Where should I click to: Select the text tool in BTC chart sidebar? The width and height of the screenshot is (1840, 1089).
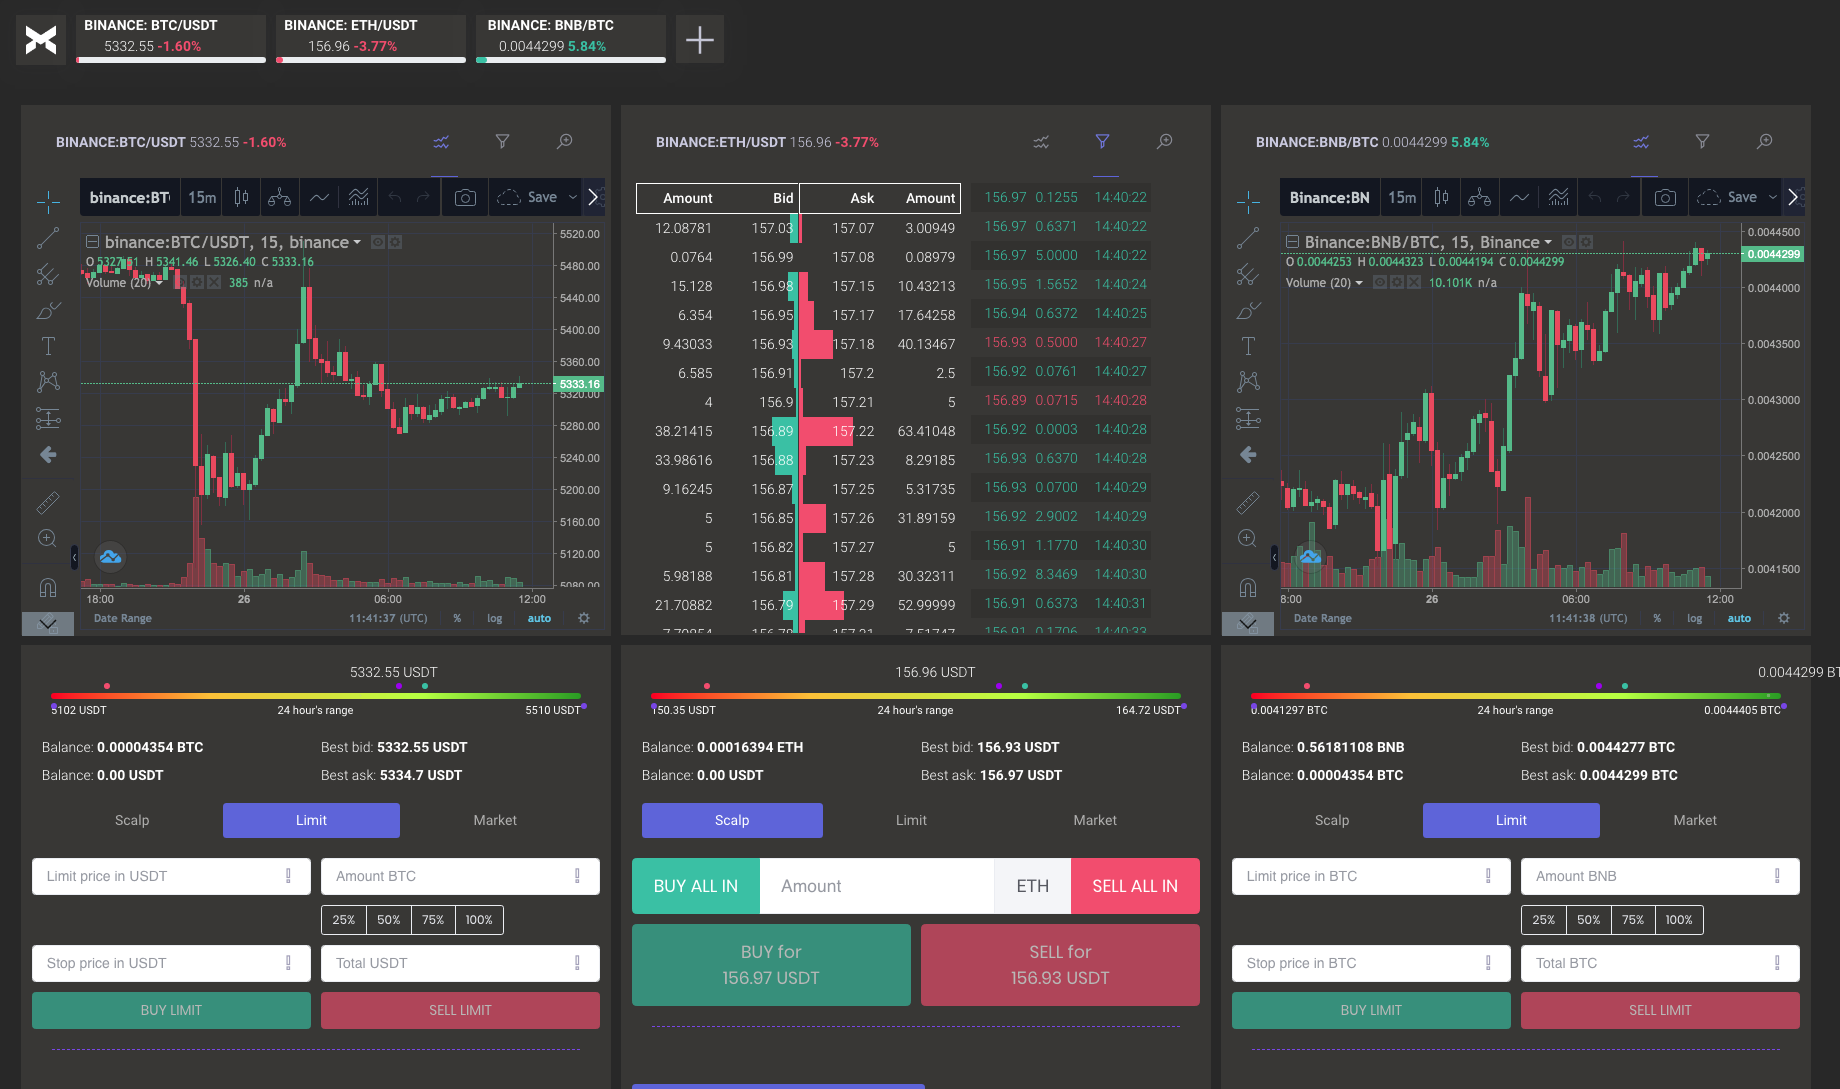click(48, 346)
